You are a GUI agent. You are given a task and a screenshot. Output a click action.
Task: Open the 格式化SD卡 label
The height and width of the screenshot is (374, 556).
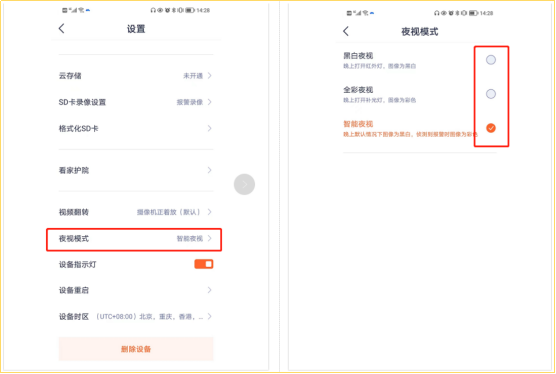point(78,128)
